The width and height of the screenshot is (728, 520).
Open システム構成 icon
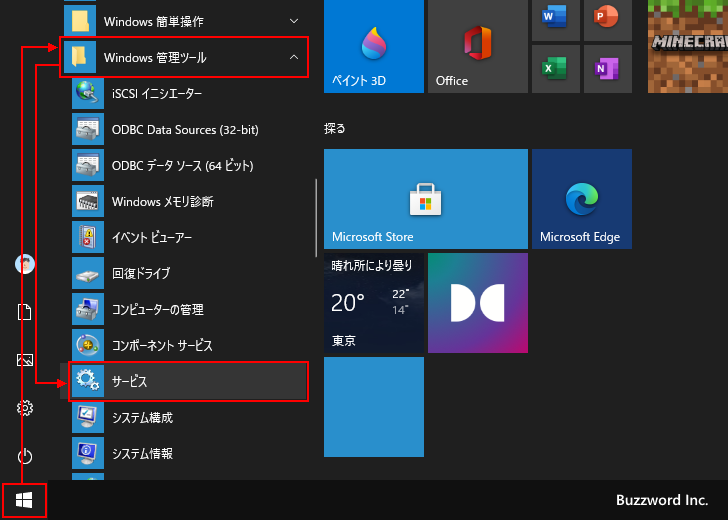point(88,417)
